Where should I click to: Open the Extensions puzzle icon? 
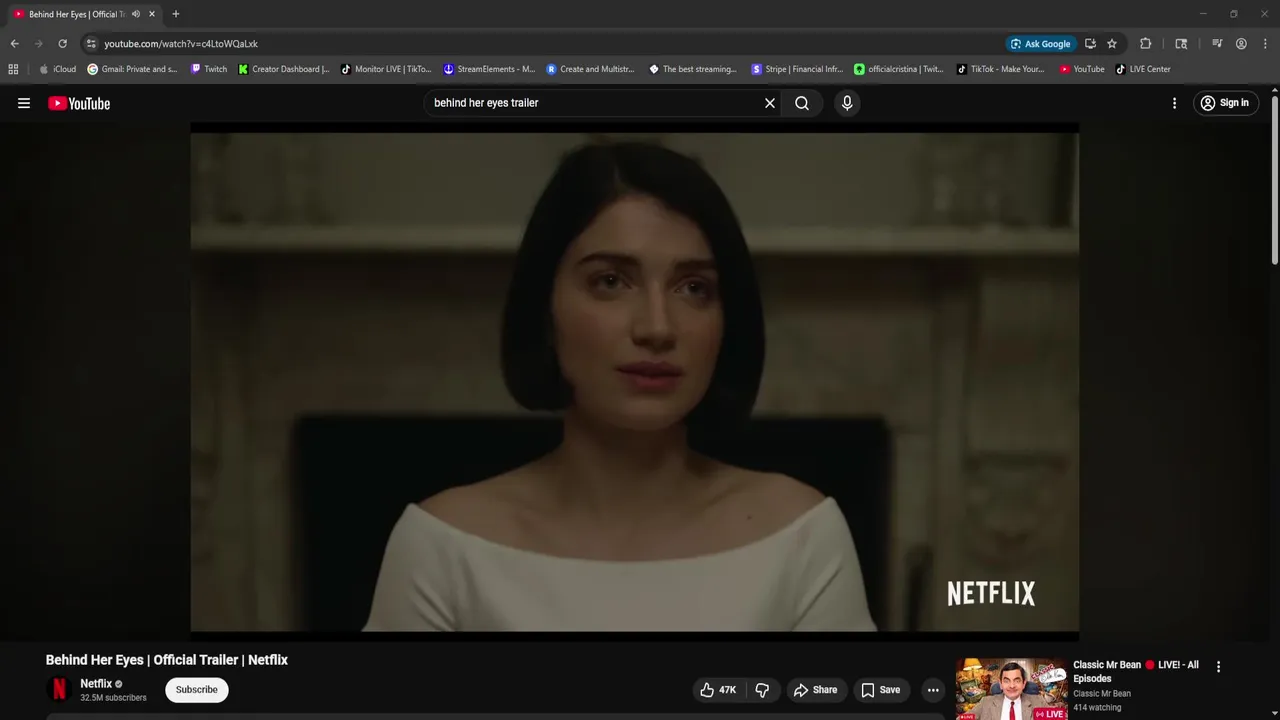1146,44
